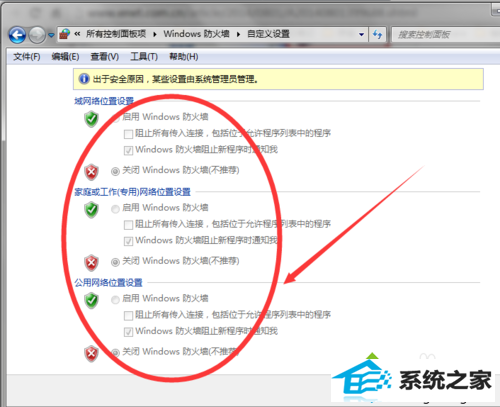
Task: Click the 公用网络位置设置 heading
Action: (x=108, y=283)
